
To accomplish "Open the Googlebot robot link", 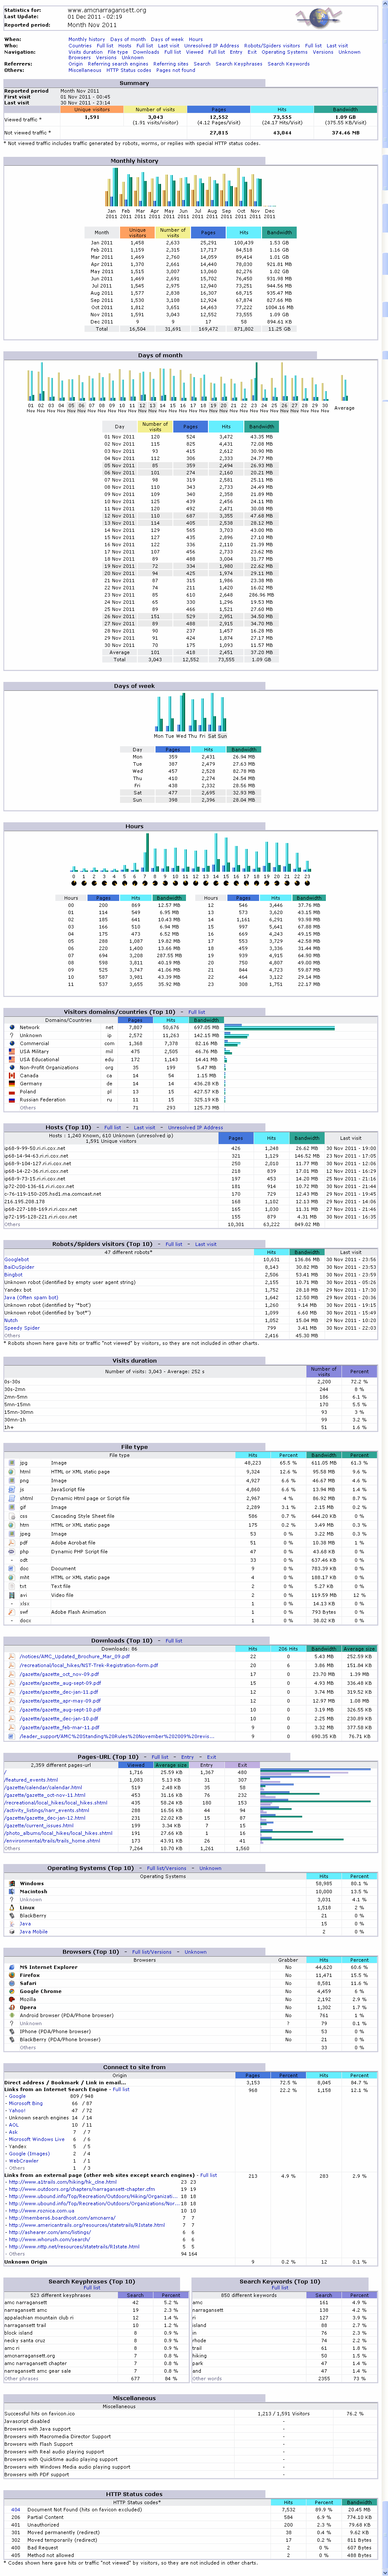I will click(x=16, y=1259).
